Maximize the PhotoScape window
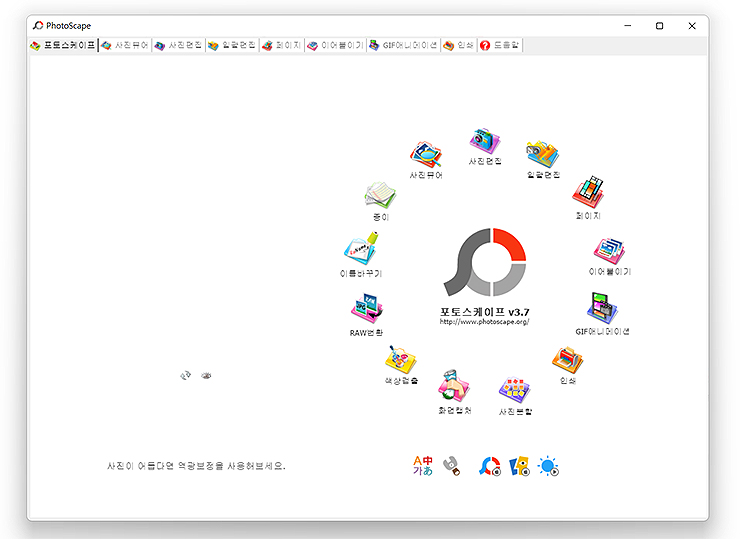 pos(659,26)
